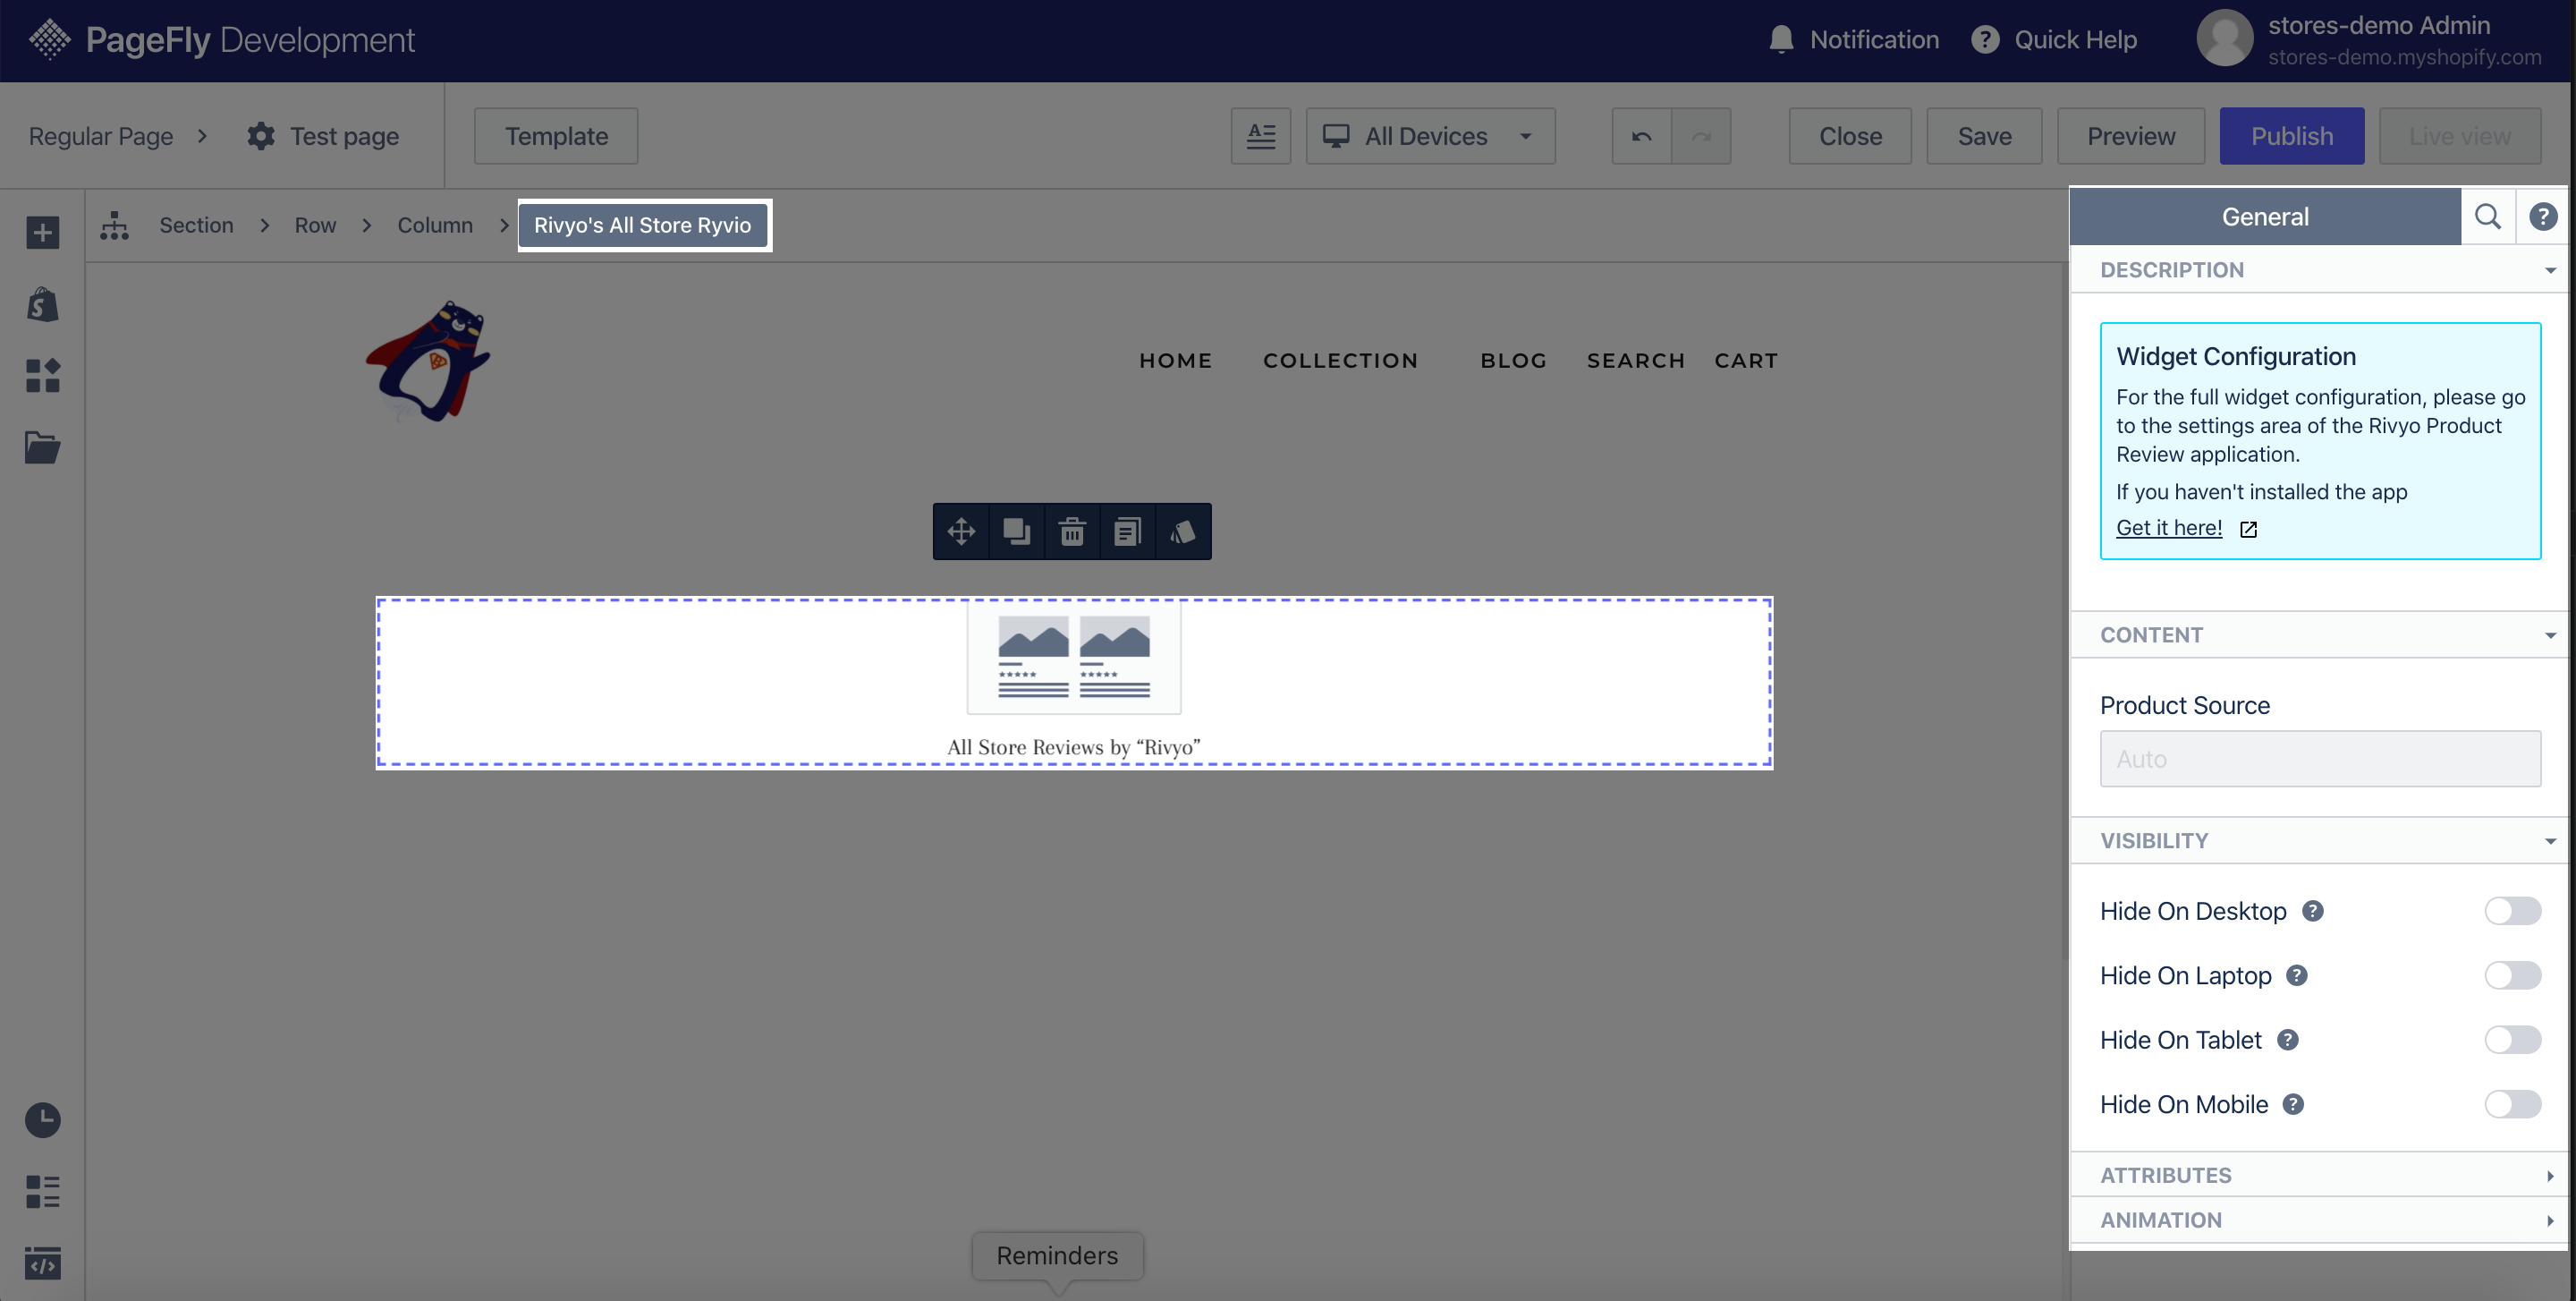Open Quick Help
The image size is (2576, 1301).
click(2054, 40)
